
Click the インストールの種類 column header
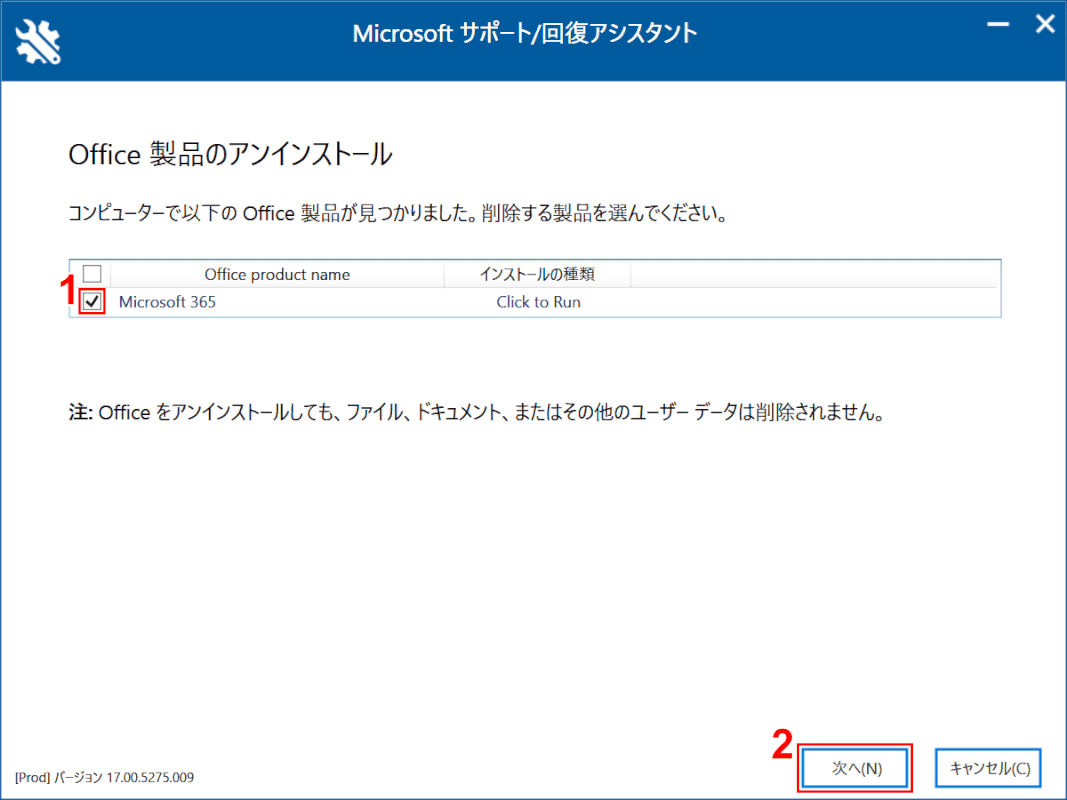click(537, 274)
